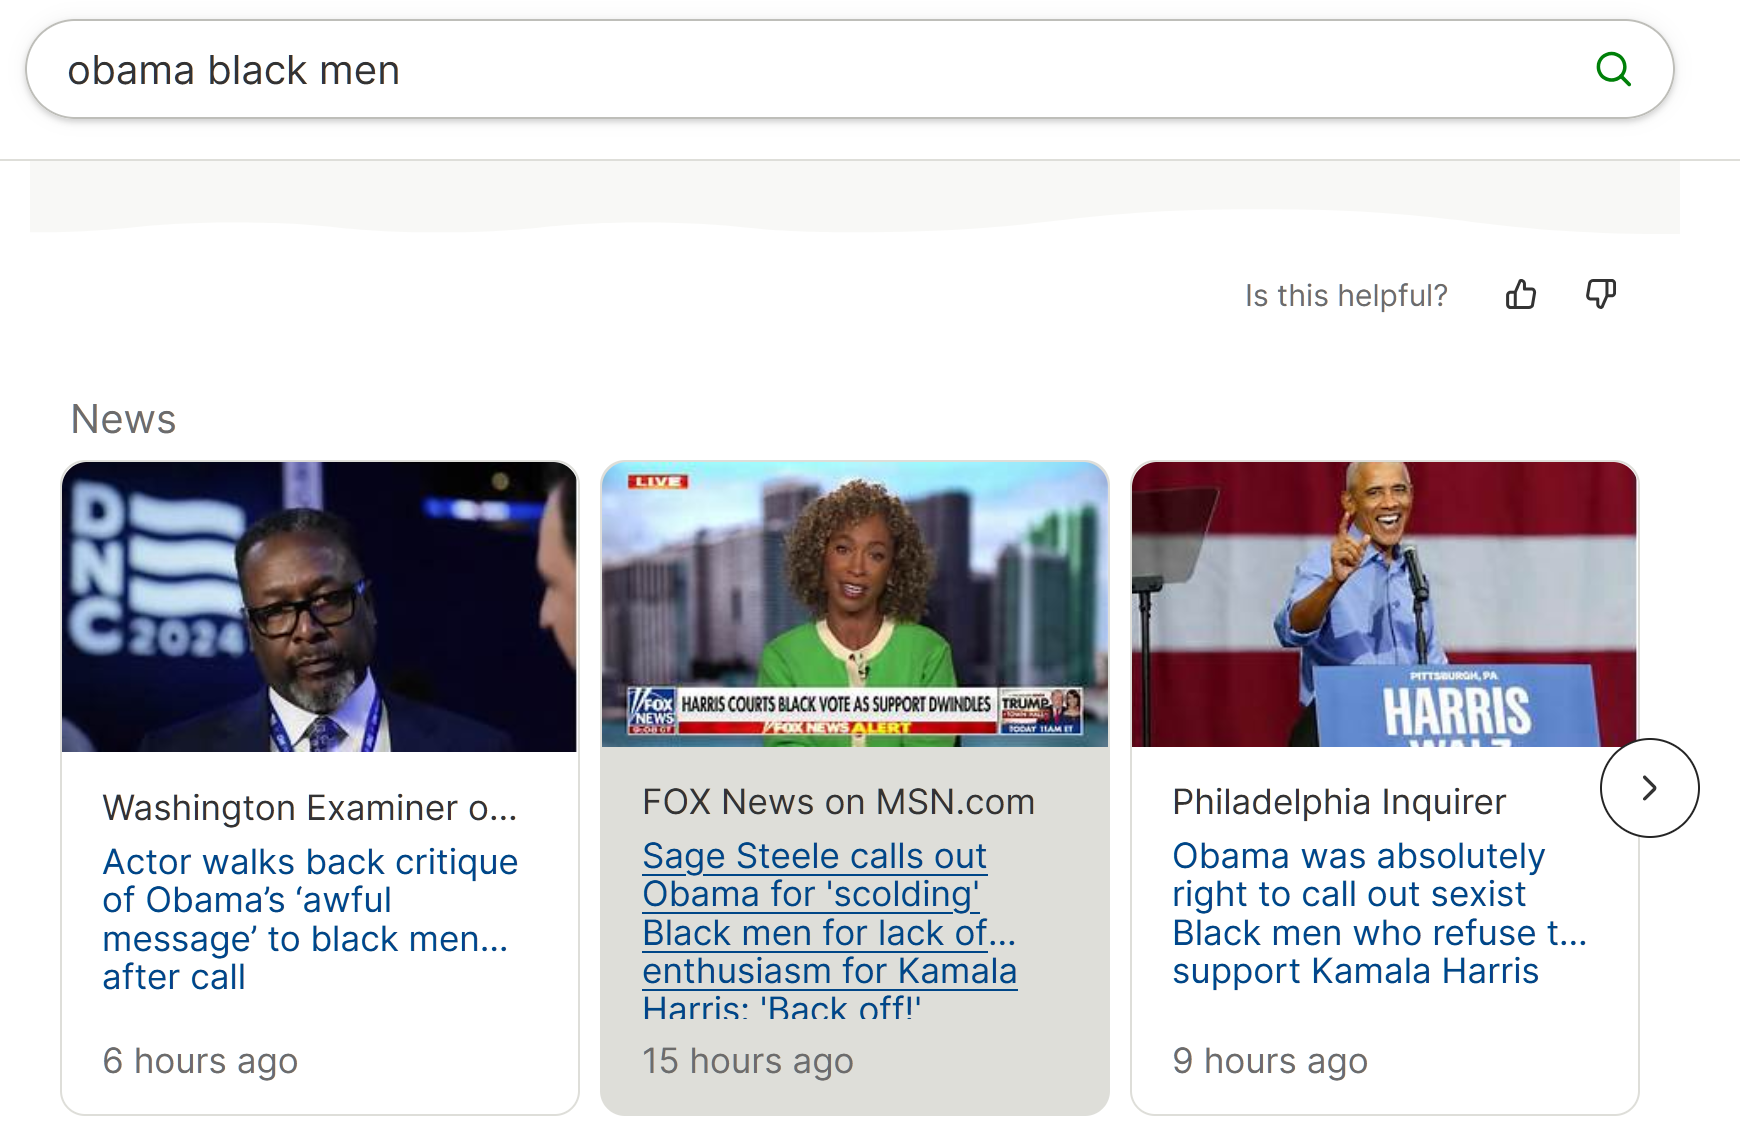Select the Washington Examiner source name
This screenshot has width=1740, height=1134.
coord(310,807)
